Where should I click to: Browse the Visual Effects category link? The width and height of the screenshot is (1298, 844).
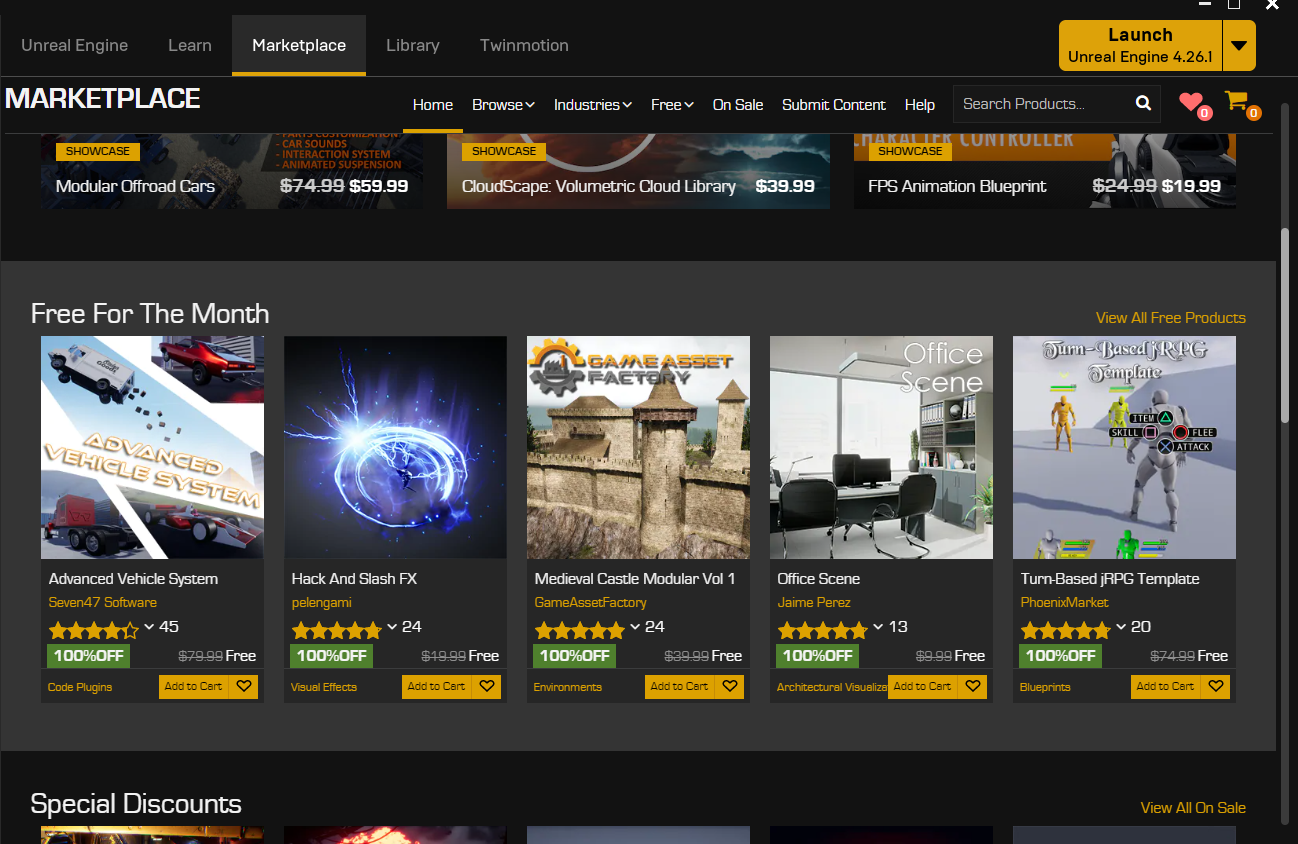point(324,688)
